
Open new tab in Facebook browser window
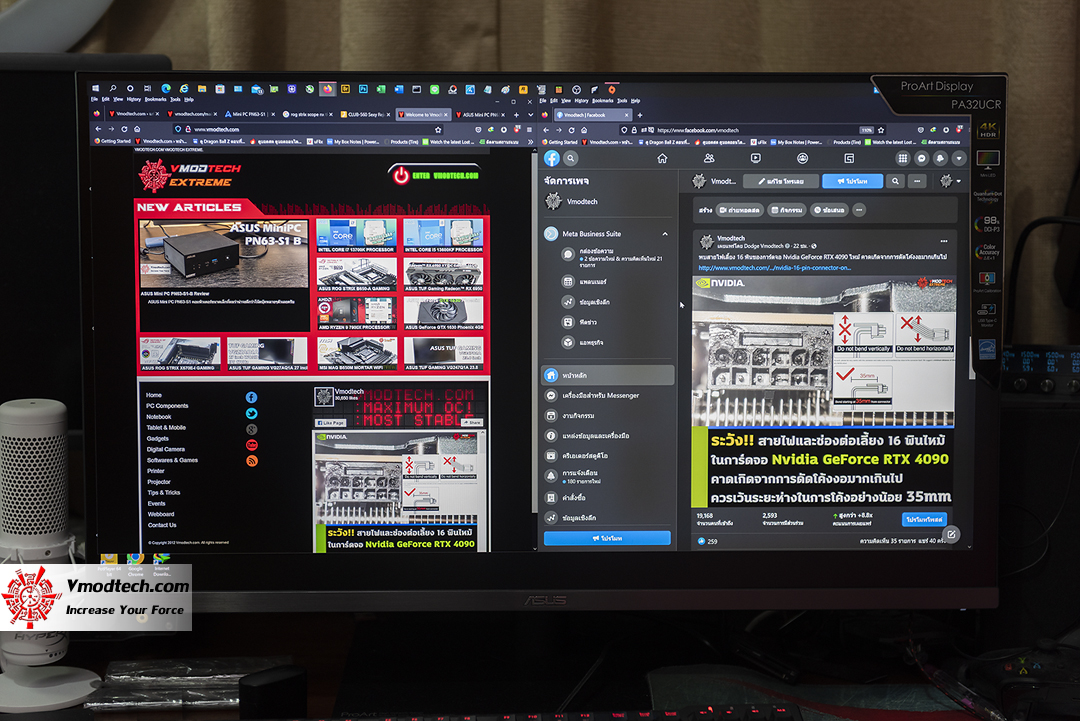640,115
